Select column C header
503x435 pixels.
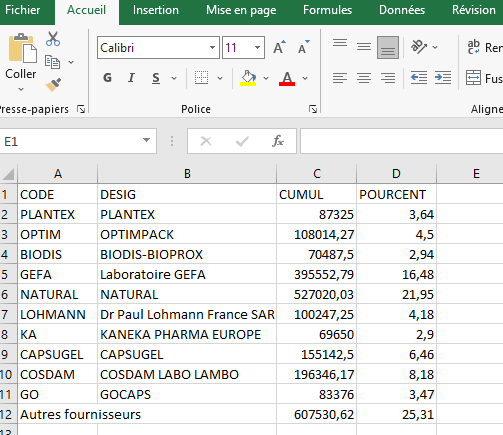317,174
